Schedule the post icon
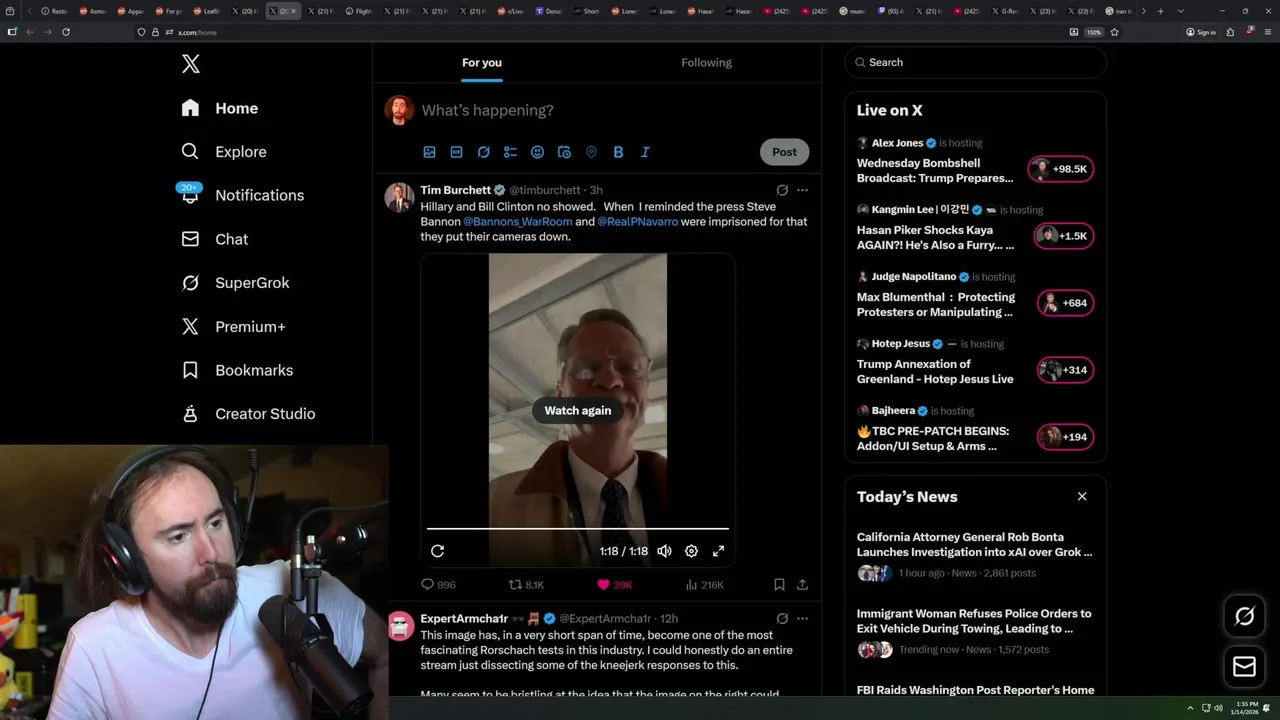 coord(564,152)
